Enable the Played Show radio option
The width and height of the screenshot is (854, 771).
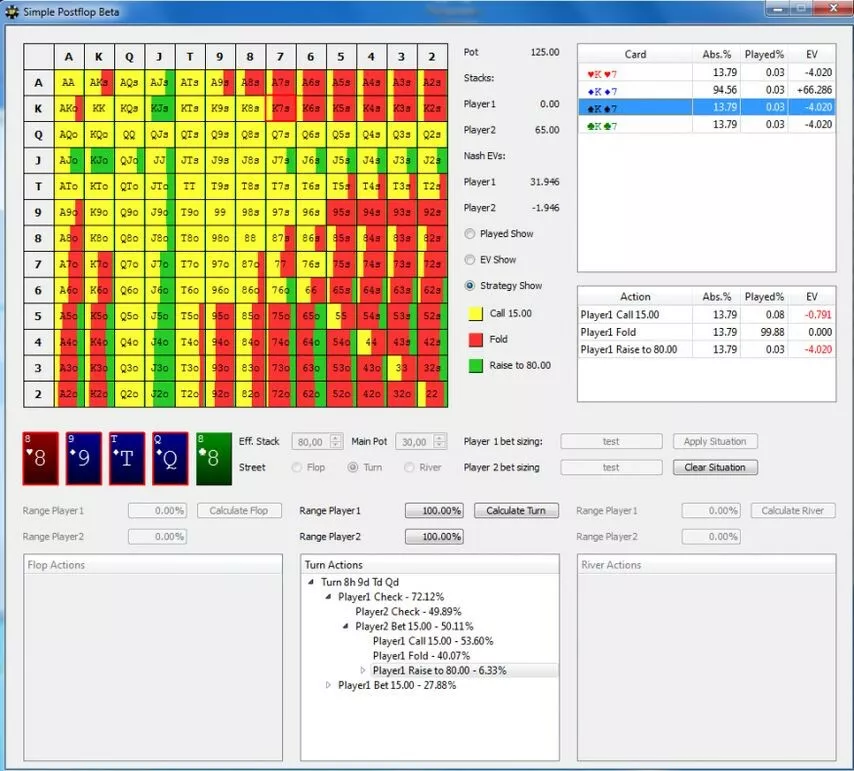tap(471, 234)
